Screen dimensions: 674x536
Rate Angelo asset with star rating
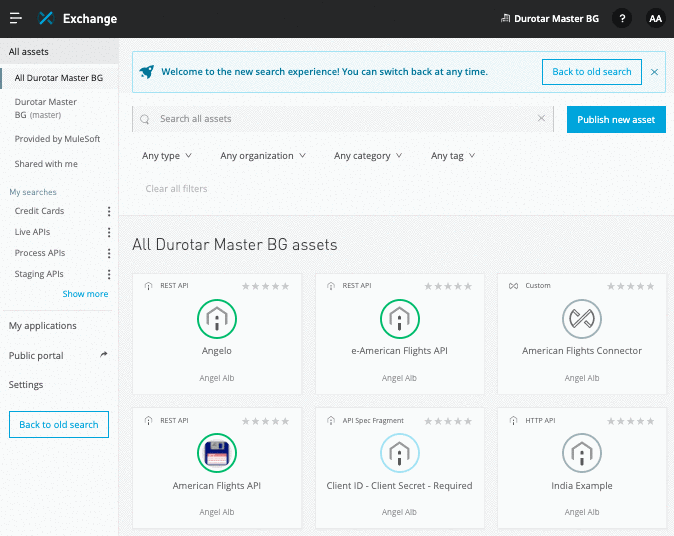coord(265,286)
